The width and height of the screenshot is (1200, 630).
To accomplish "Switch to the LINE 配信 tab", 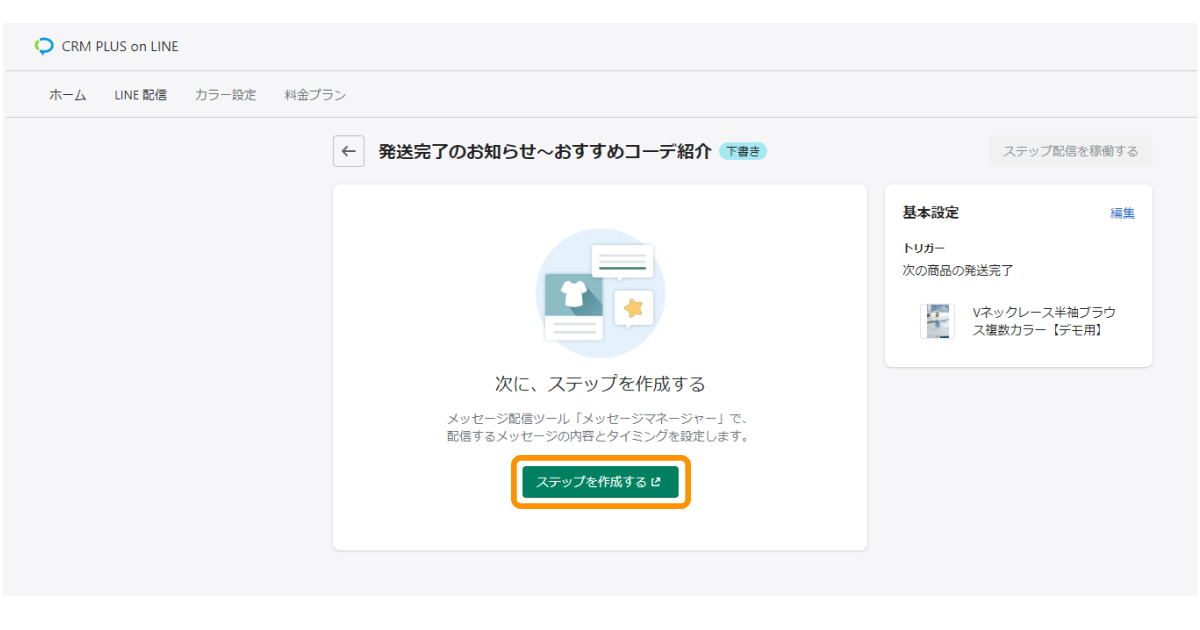I will [x=140, y=95].
